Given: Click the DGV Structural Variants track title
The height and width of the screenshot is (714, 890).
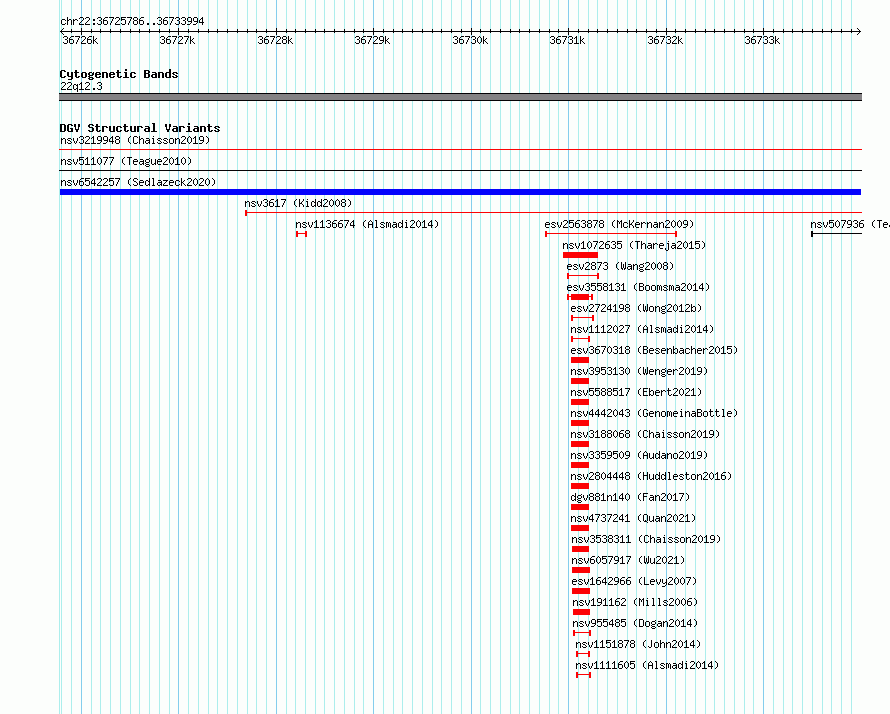Looking at the screenshot, I should (140, 128).
